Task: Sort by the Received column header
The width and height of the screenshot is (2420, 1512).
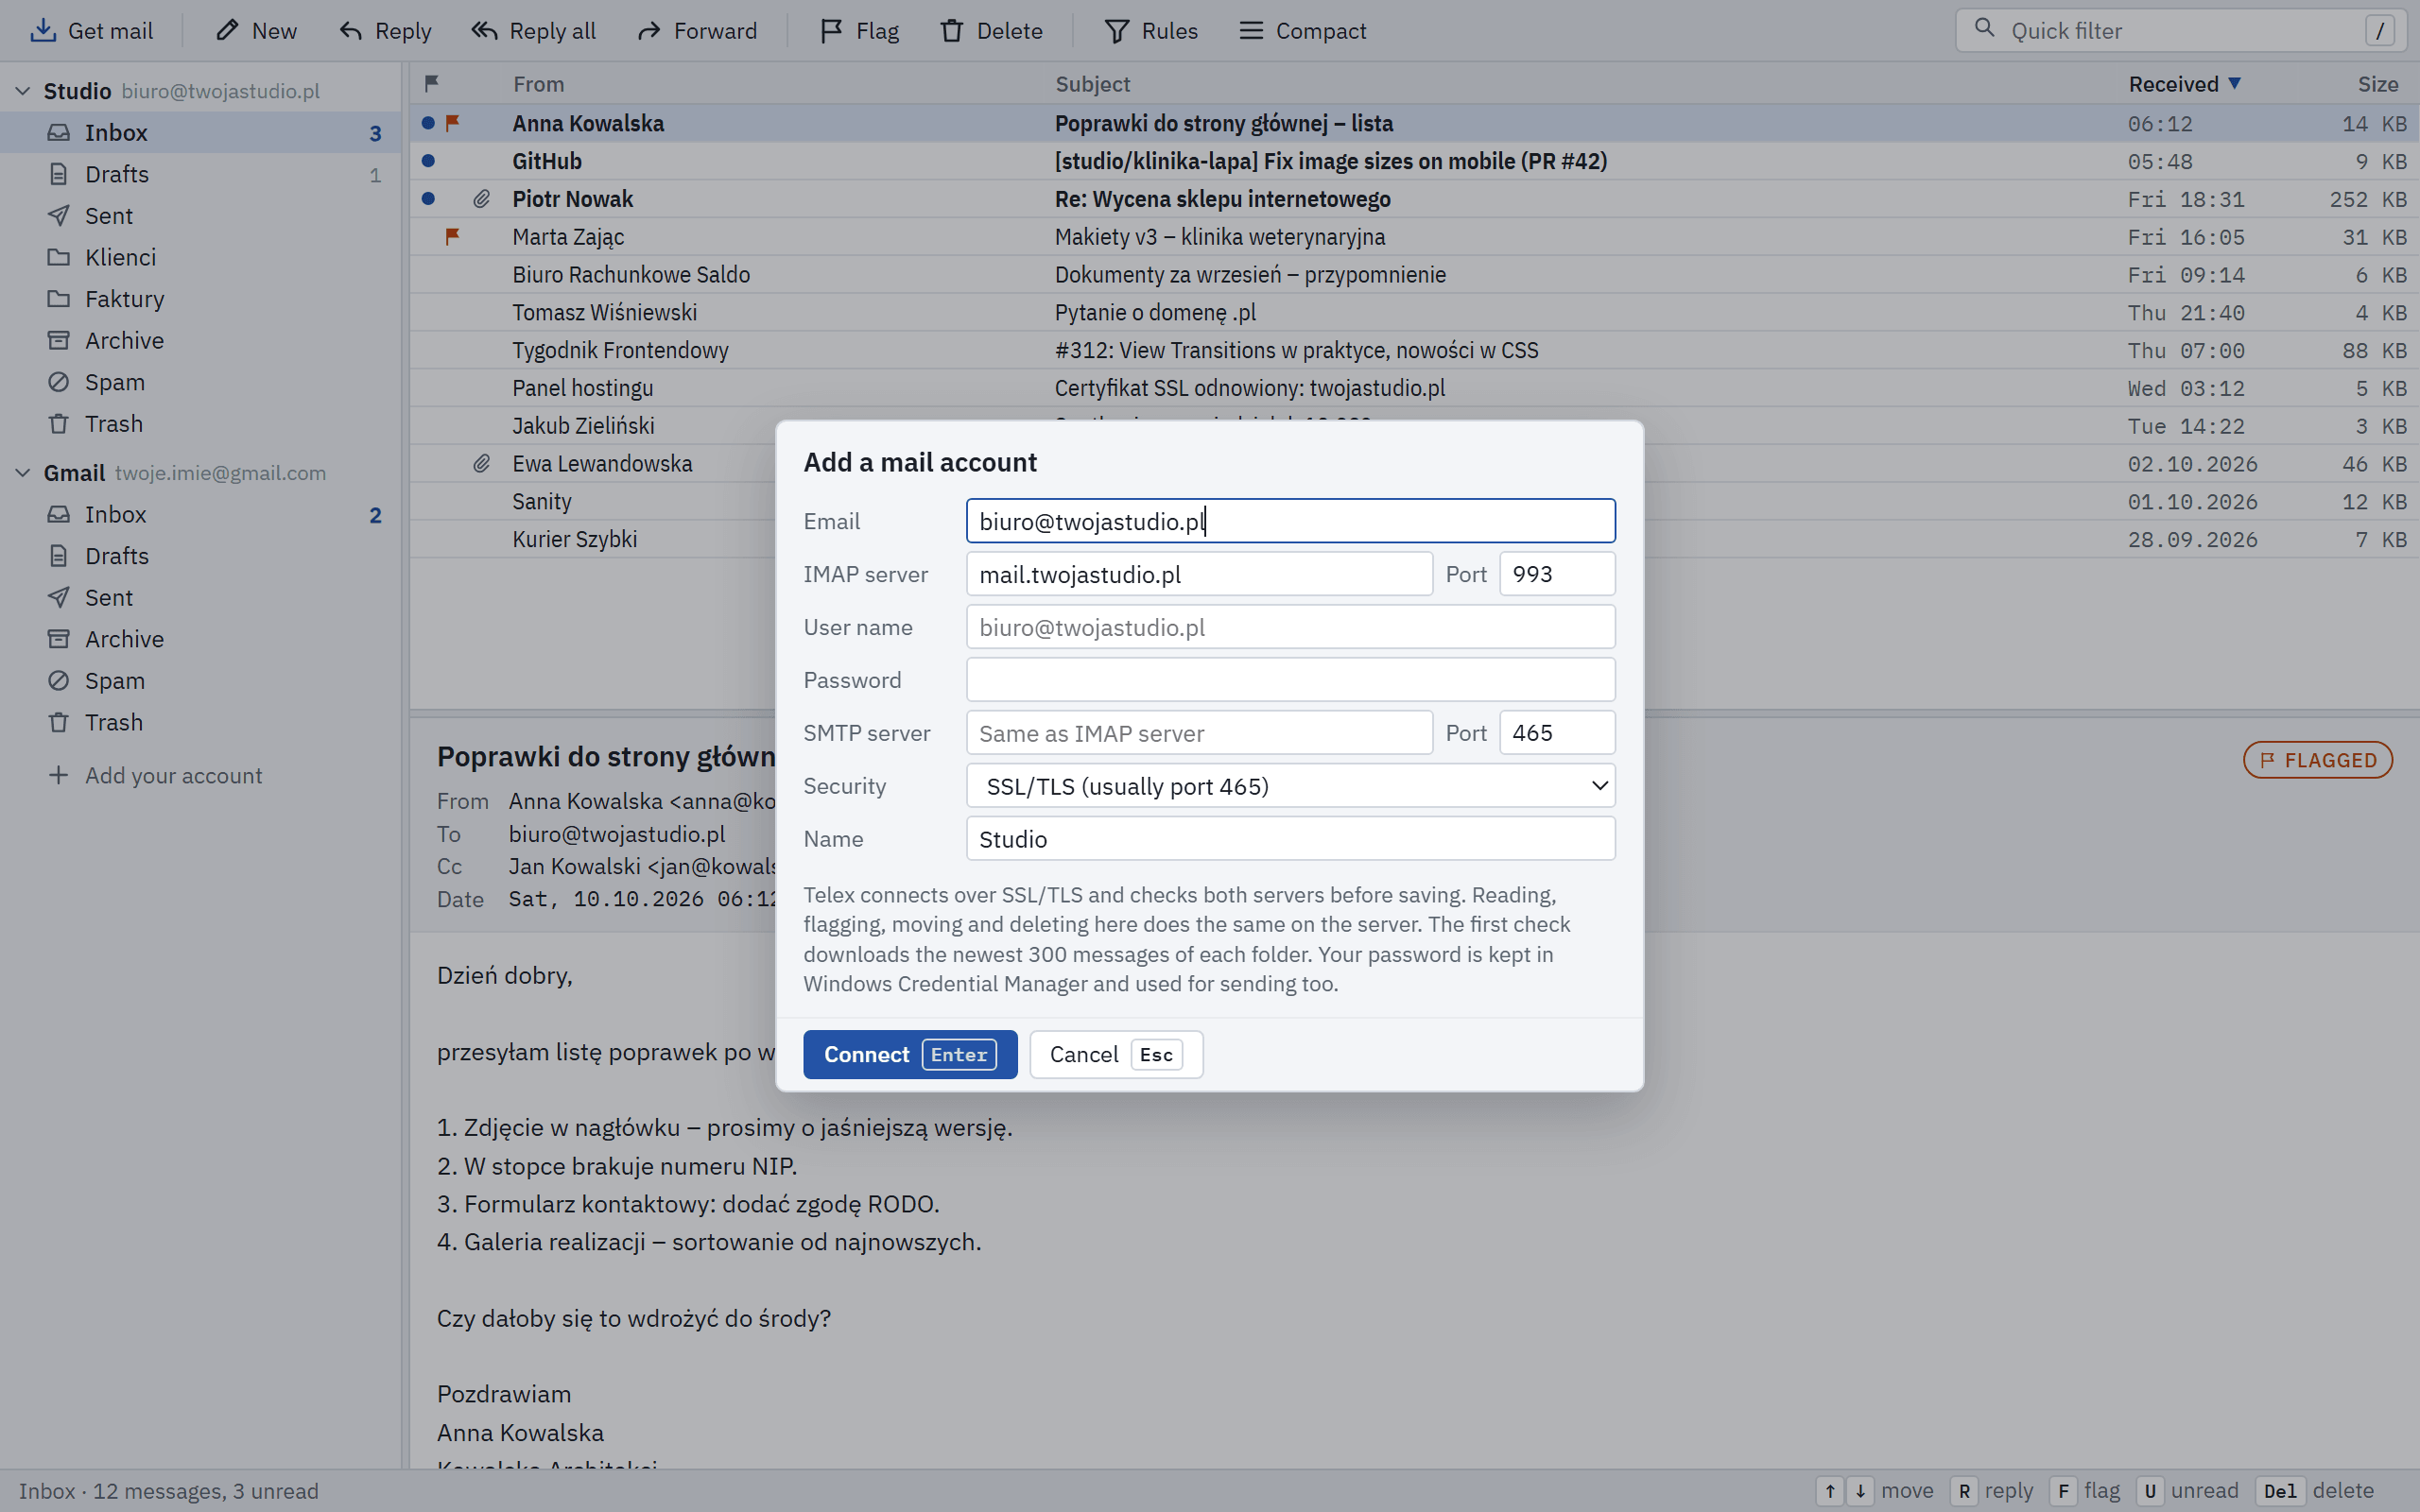Action: [x=2184, y=84]
